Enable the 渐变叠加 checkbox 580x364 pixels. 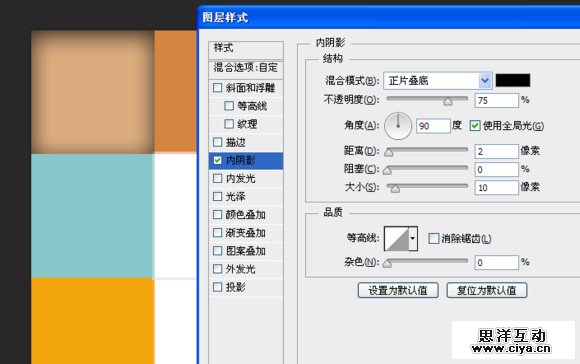pos(218,233)
